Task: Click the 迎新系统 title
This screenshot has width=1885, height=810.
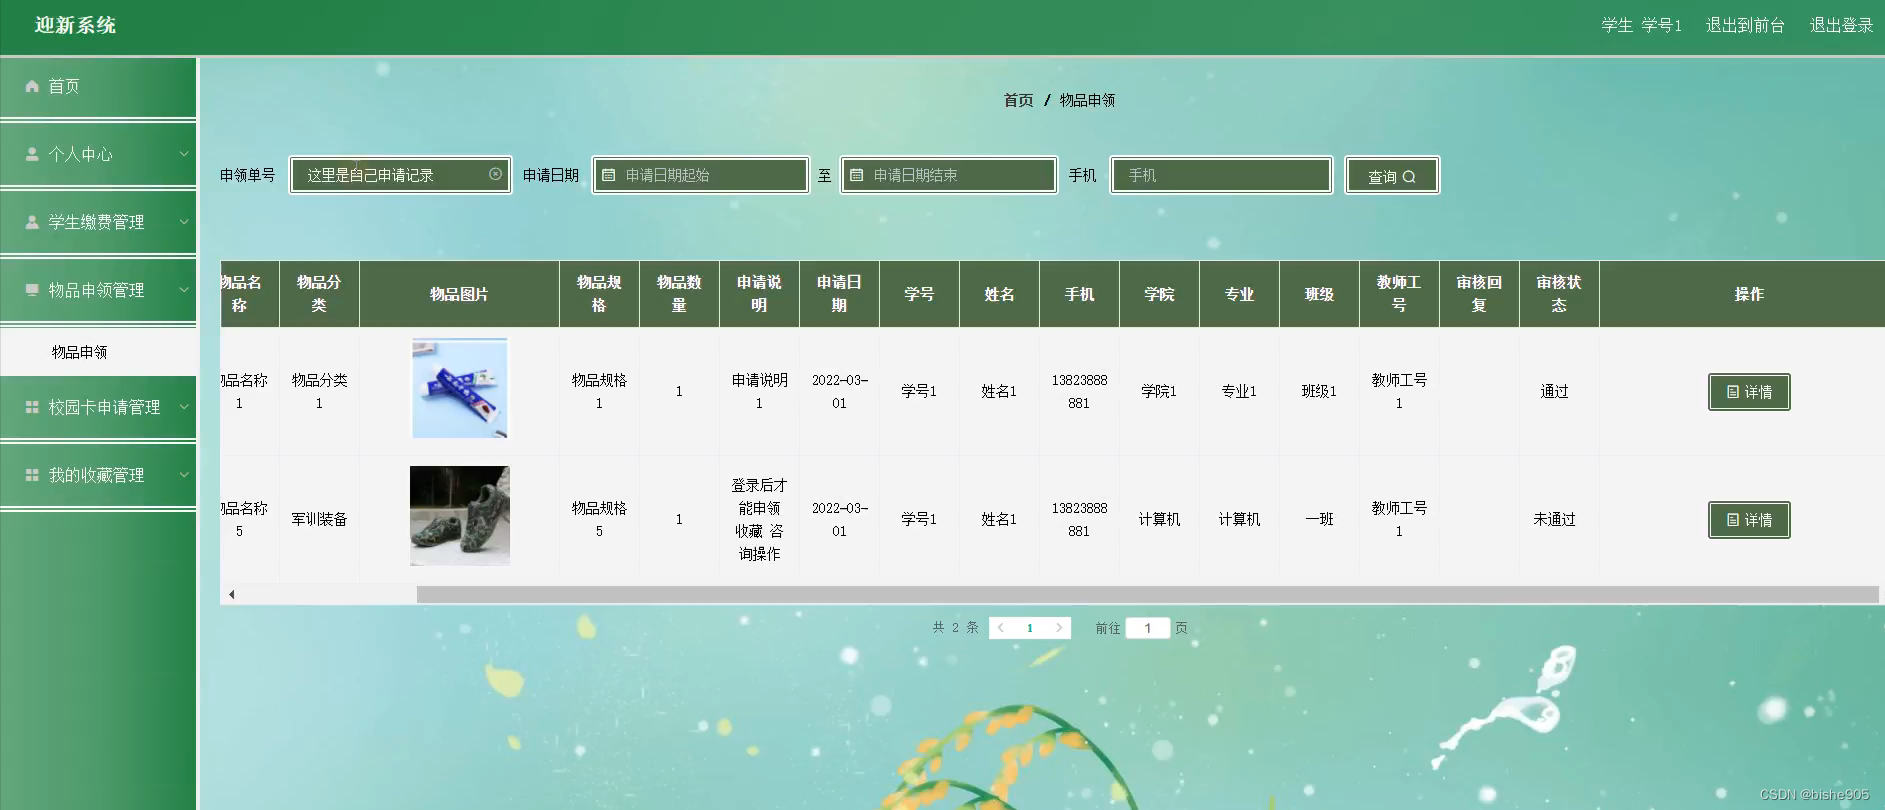Action: pos(75,25)
